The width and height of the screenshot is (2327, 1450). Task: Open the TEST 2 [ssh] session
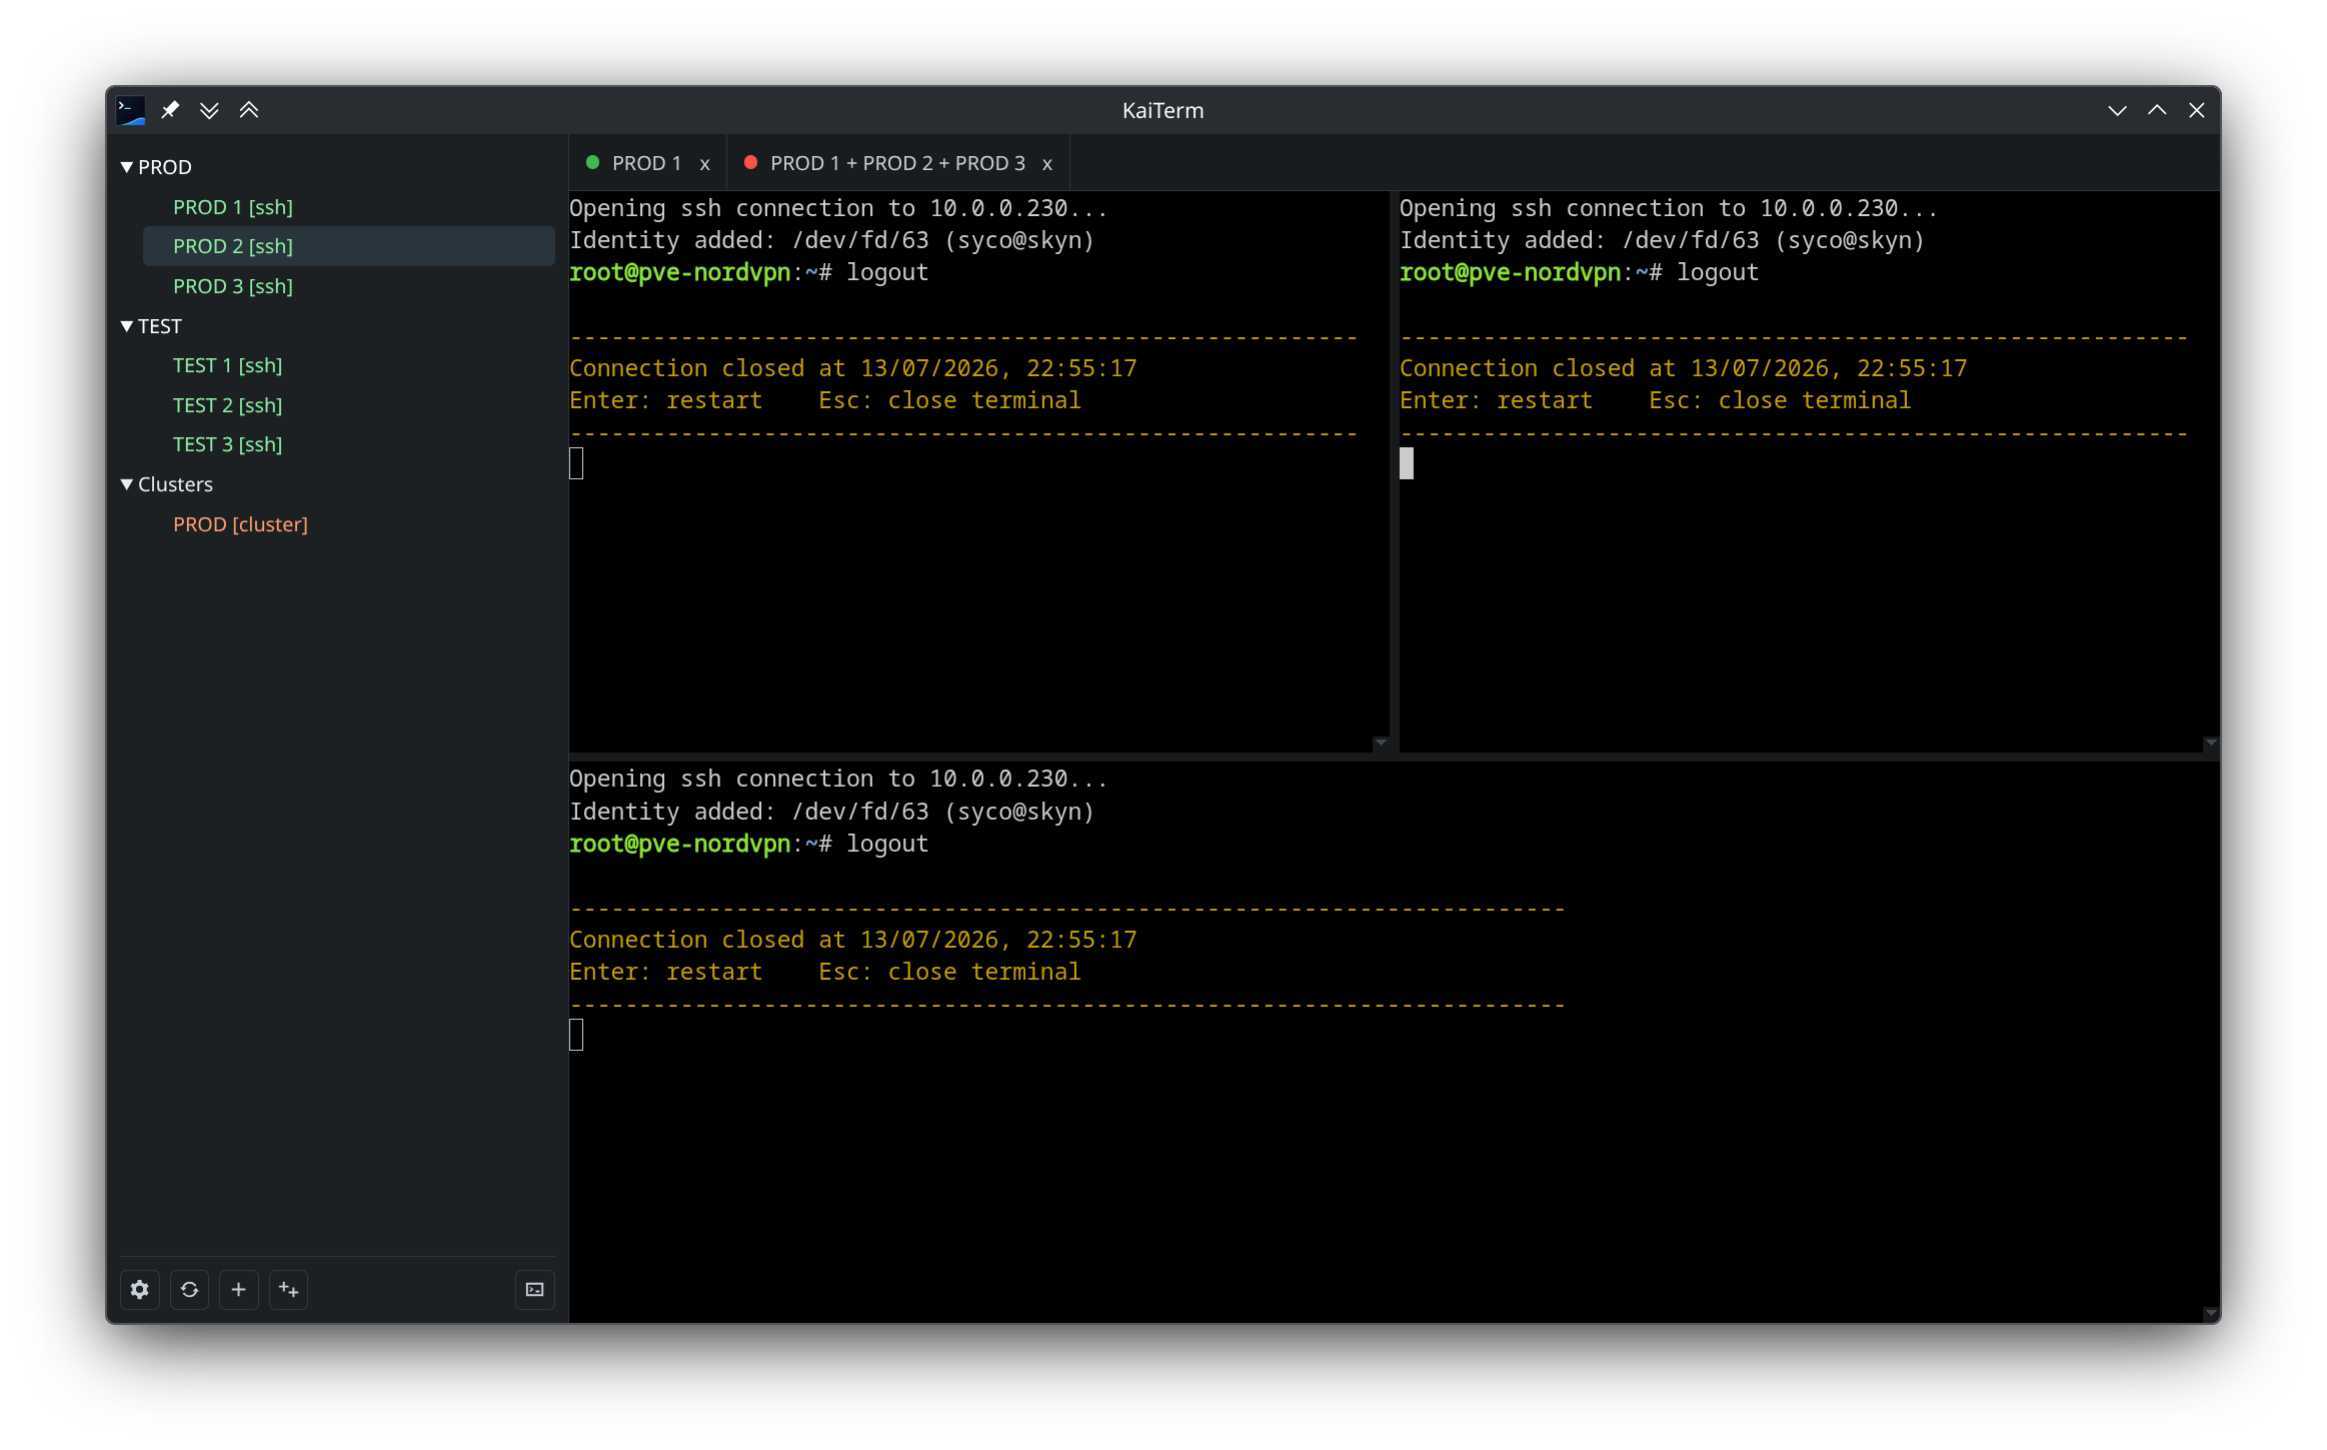point(228,405)
